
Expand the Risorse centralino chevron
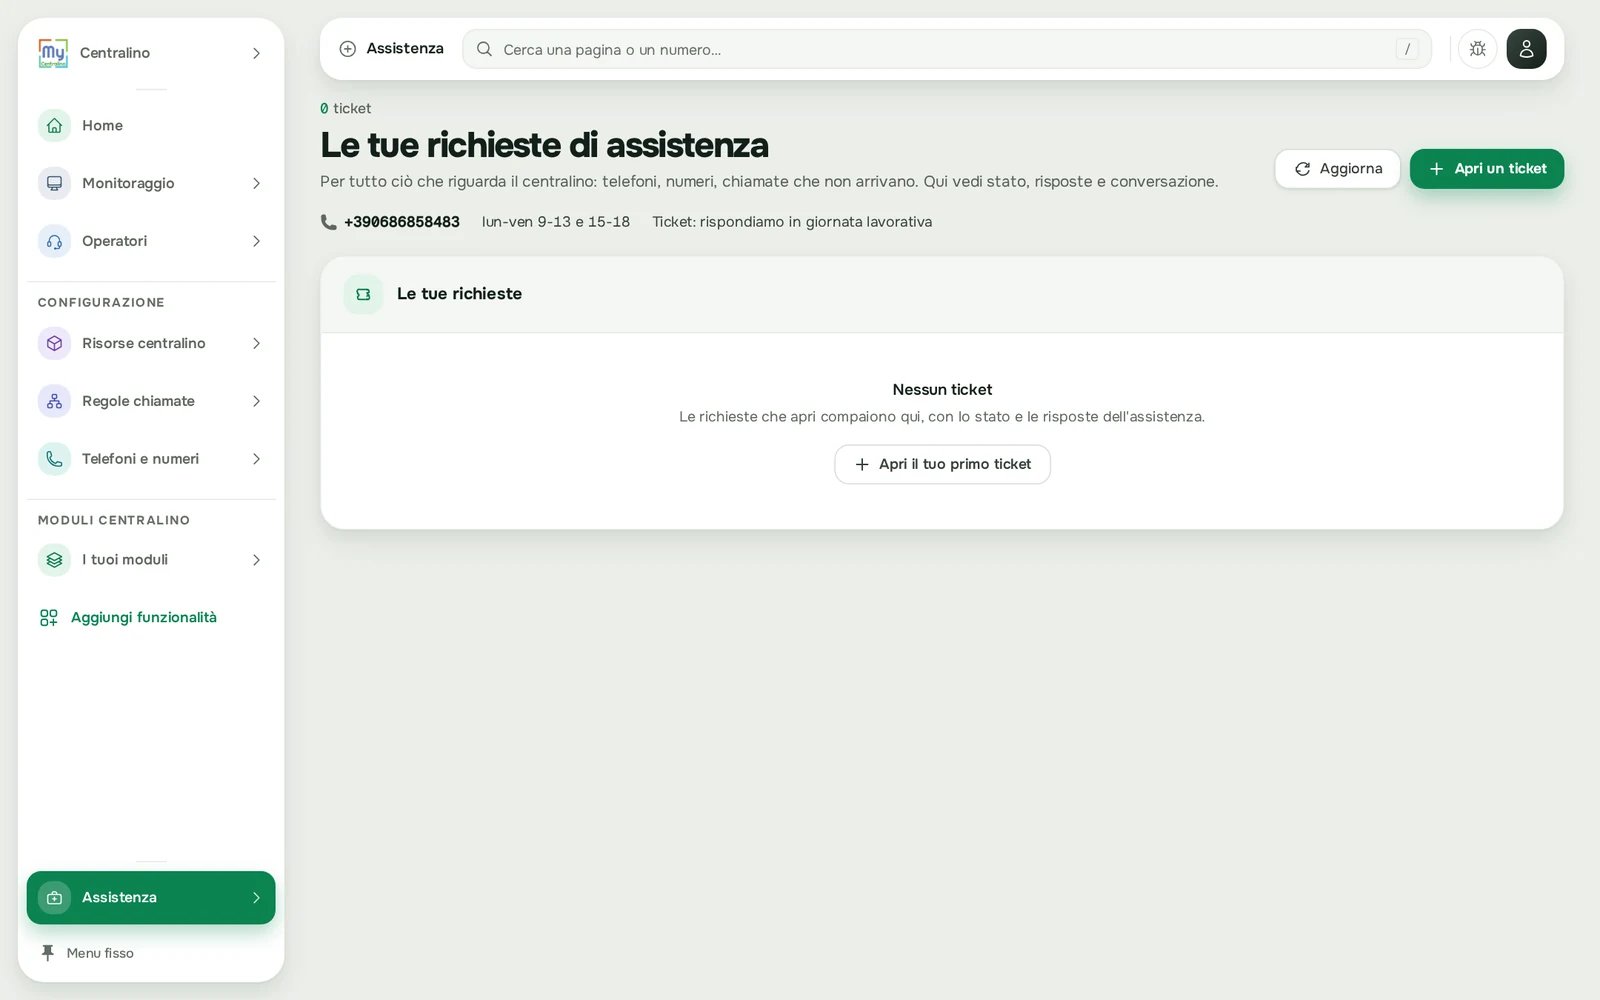click(256, 343)
